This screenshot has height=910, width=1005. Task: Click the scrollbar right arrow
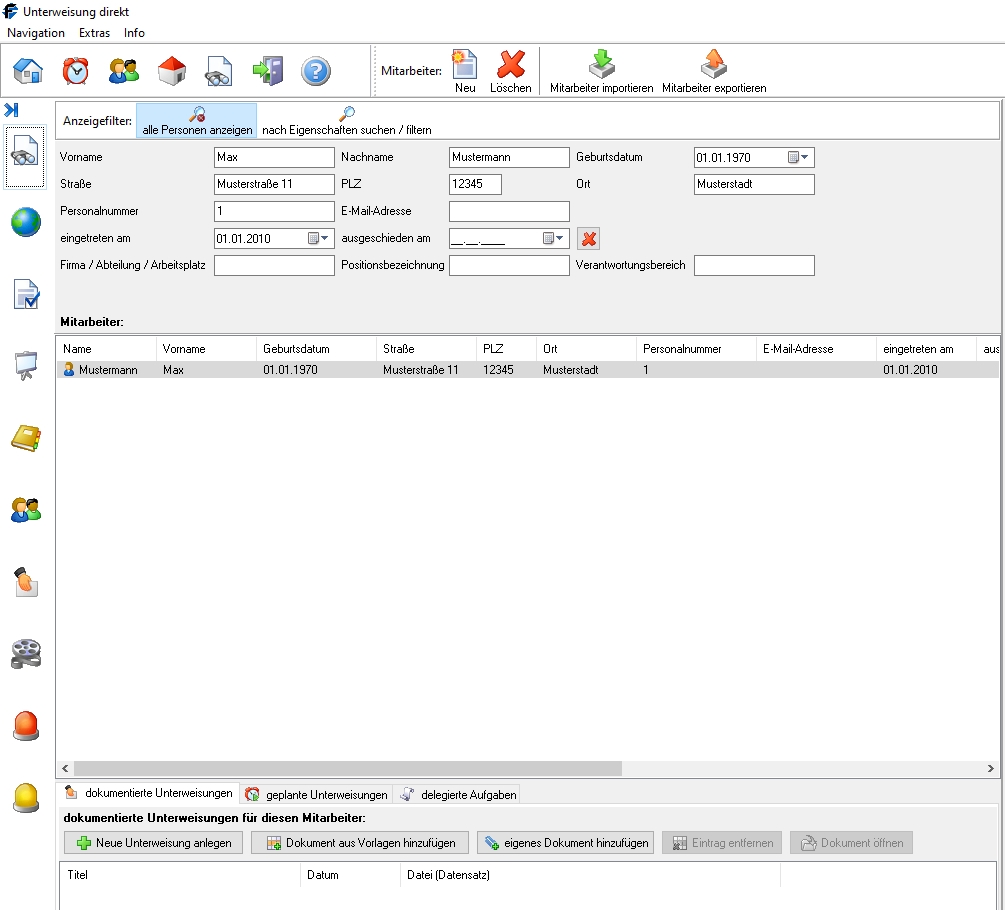point(990,768)
